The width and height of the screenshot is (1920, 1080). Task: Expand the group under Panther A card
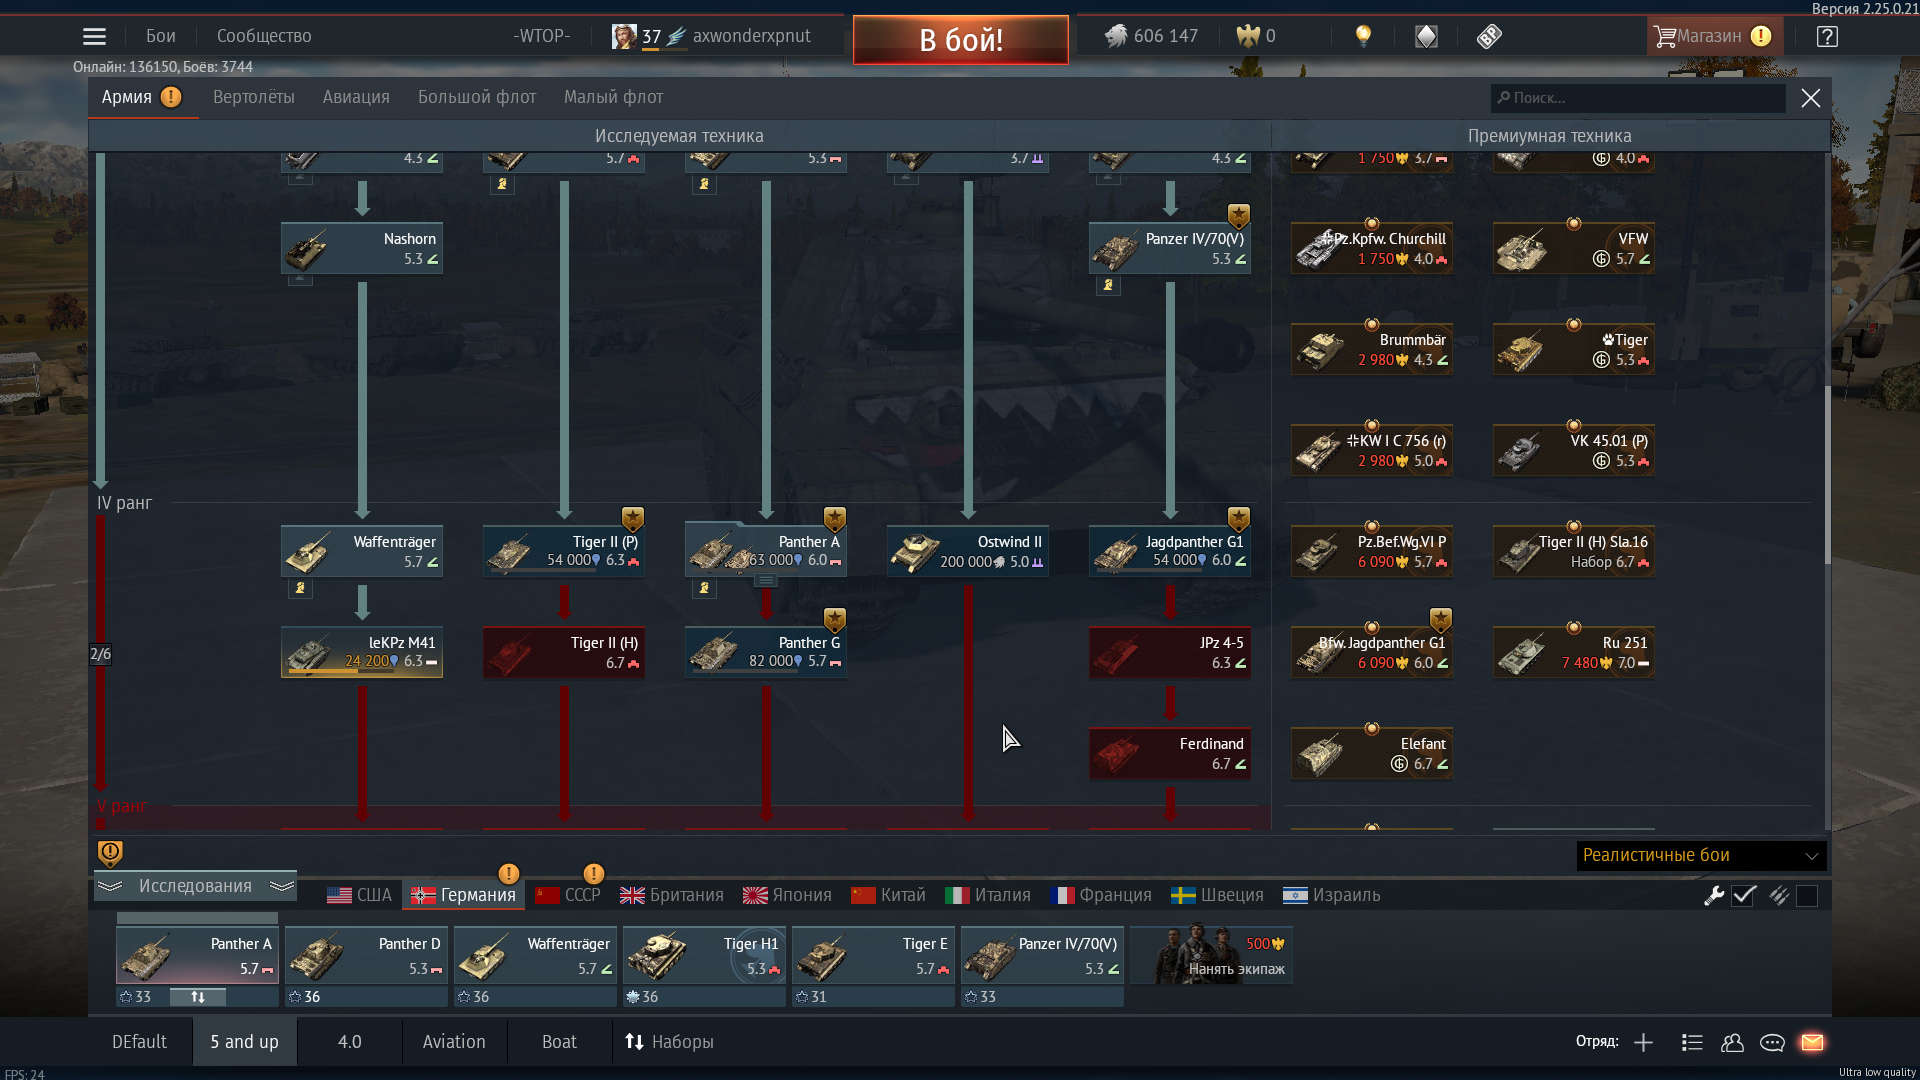[766, 581]
